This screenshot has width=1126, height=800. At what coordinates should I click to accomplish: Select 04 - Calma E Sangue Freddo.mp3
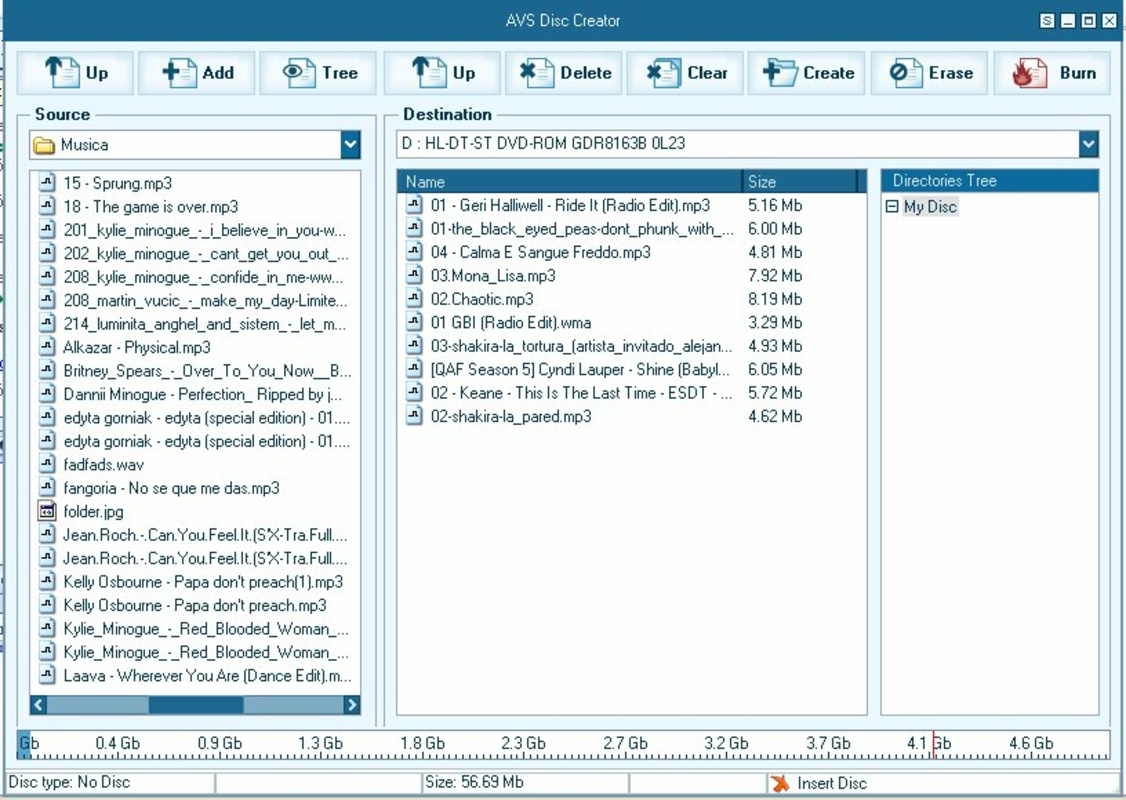[541, 252]
